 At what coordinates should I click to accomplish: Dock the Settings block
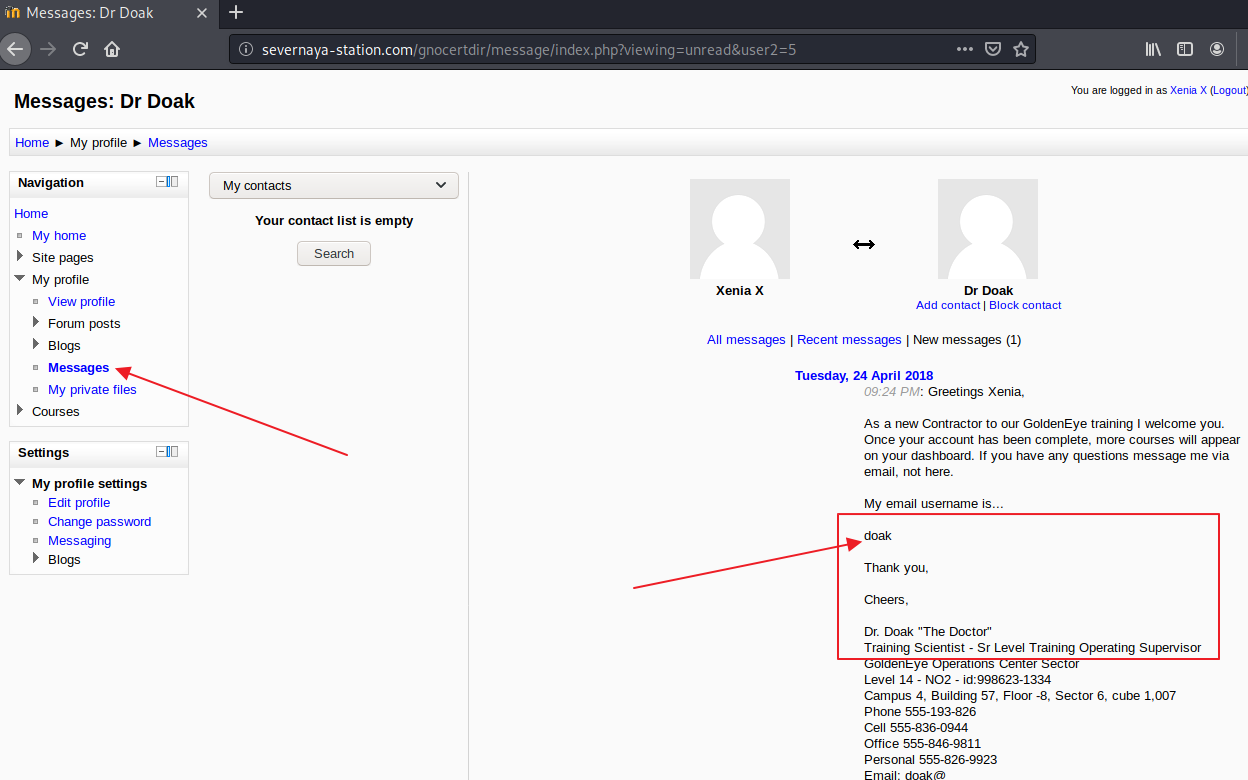tap(173, 452)
